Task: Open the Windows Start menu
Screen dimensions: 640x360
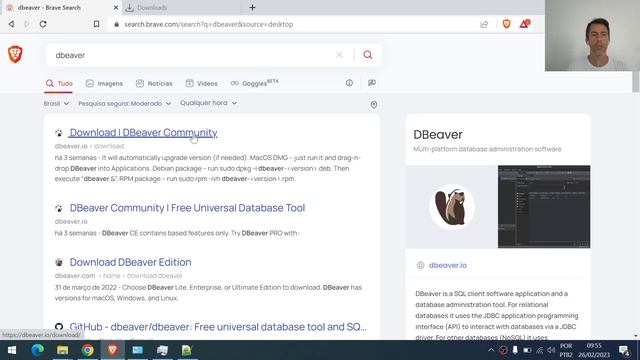Action: [12, 350]
